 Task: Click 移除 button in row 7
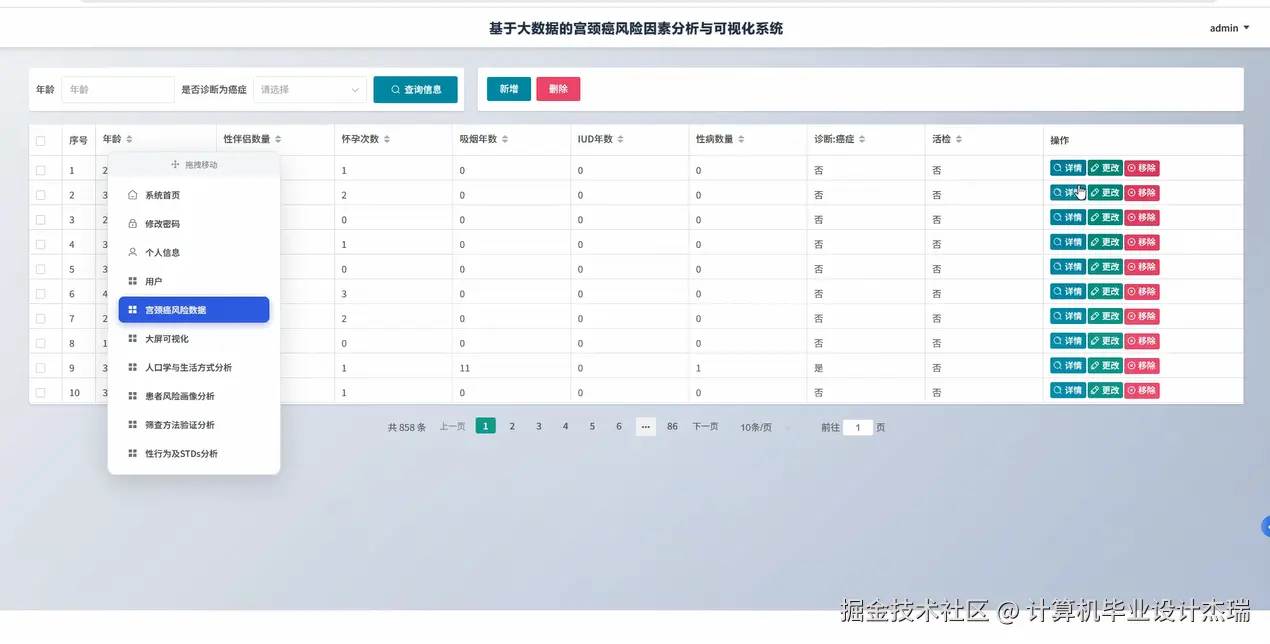tap(1142, 316)
